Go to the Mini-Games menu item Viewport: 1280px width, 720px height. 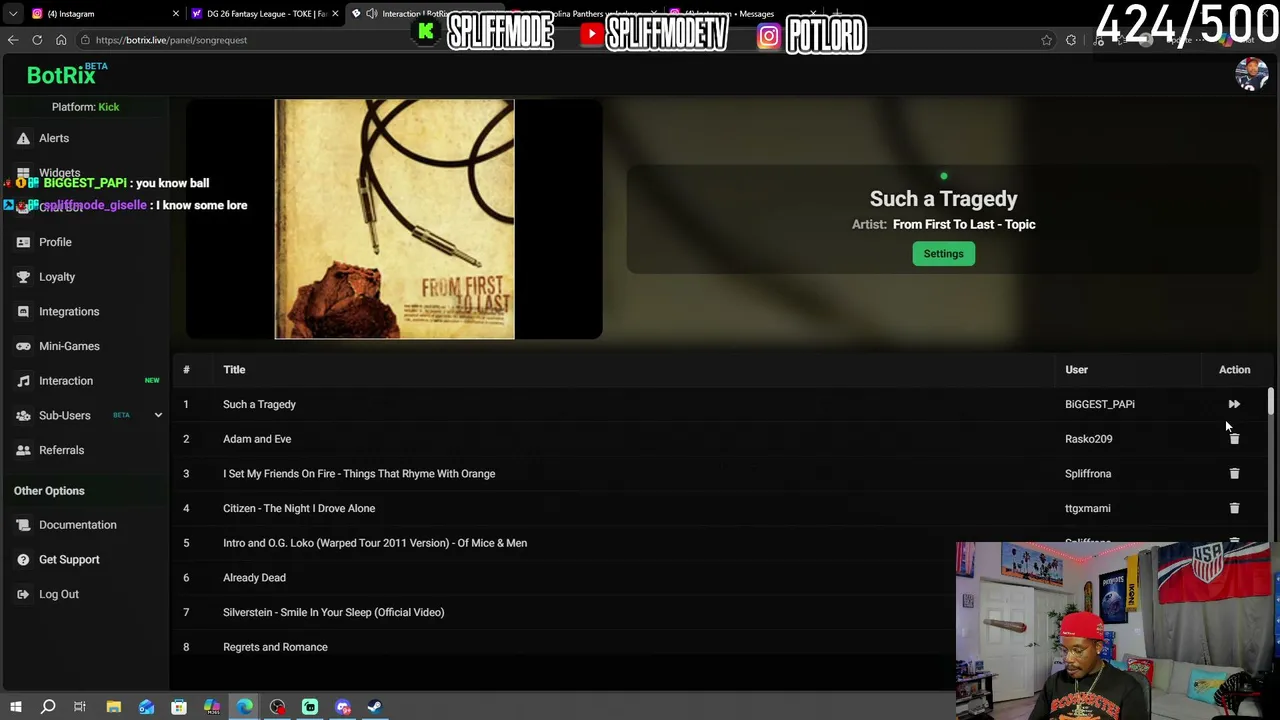pyautogui.click(x=69, y=346)
